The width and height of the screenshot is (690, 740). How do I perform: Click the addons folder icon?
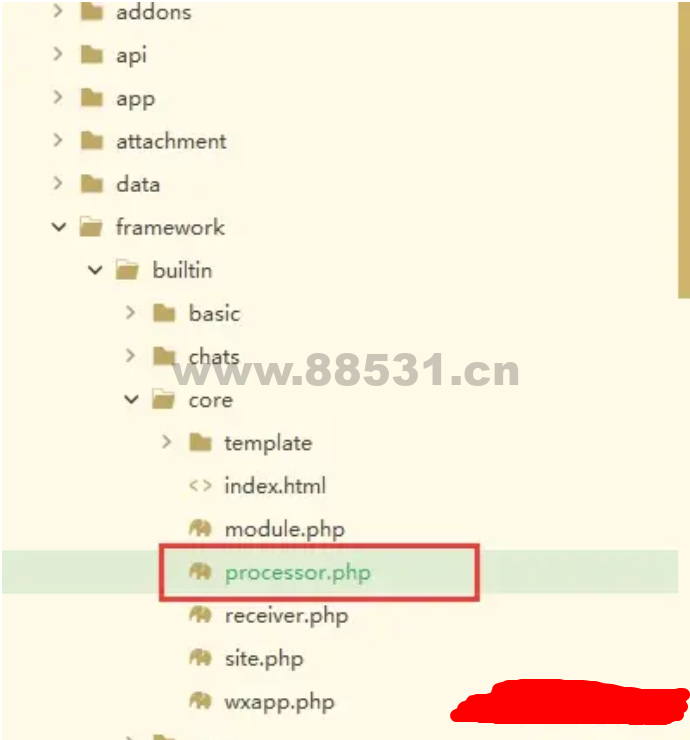(92, 12)
